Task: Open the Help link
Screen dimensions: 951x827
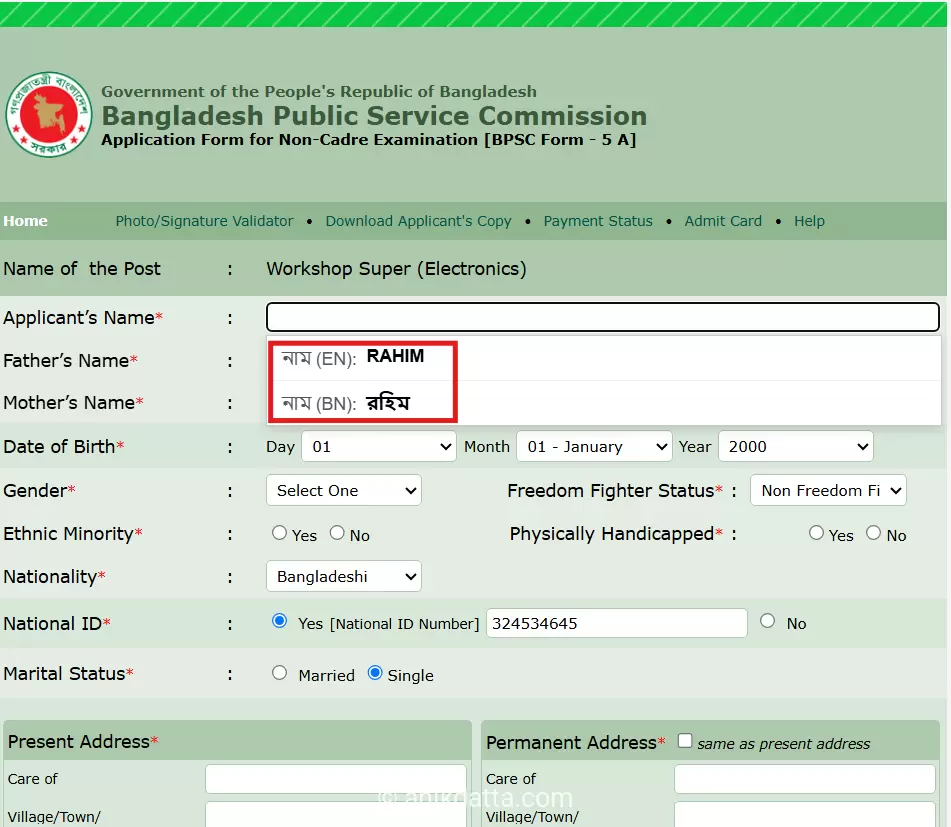Action: 809,221
